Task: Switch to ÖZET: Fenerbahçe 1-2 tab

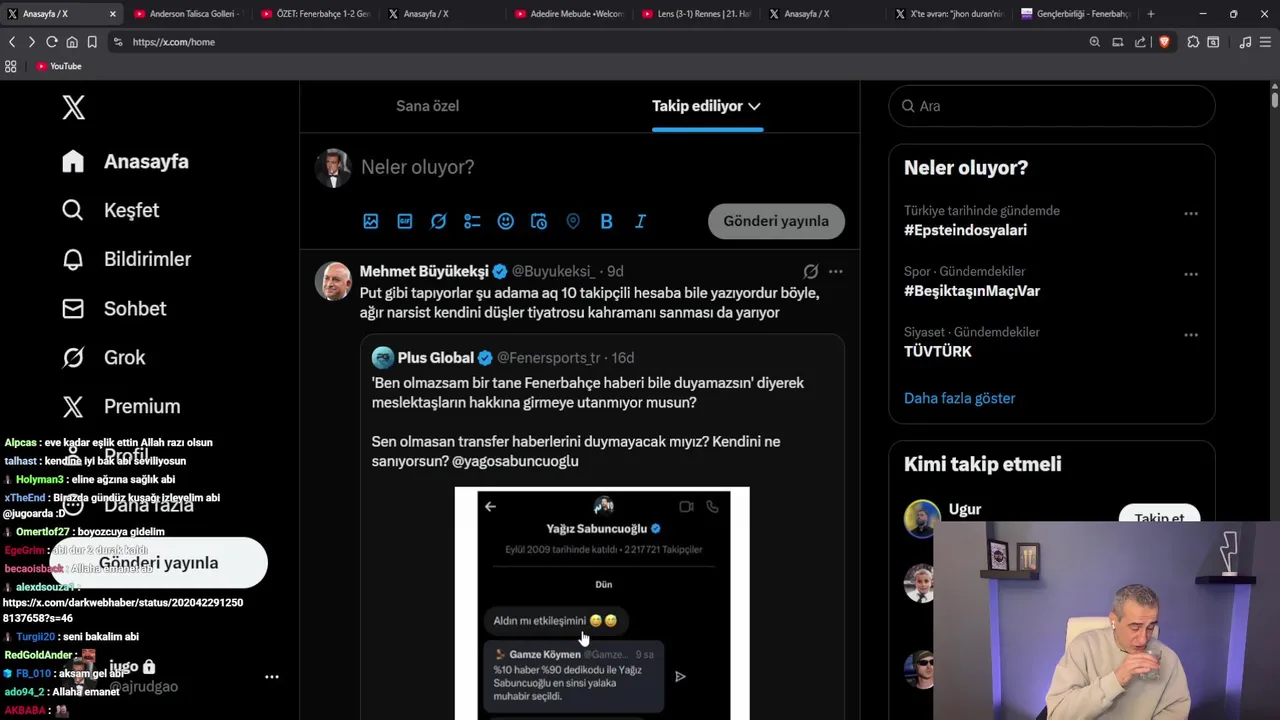Action: point(315,14)
